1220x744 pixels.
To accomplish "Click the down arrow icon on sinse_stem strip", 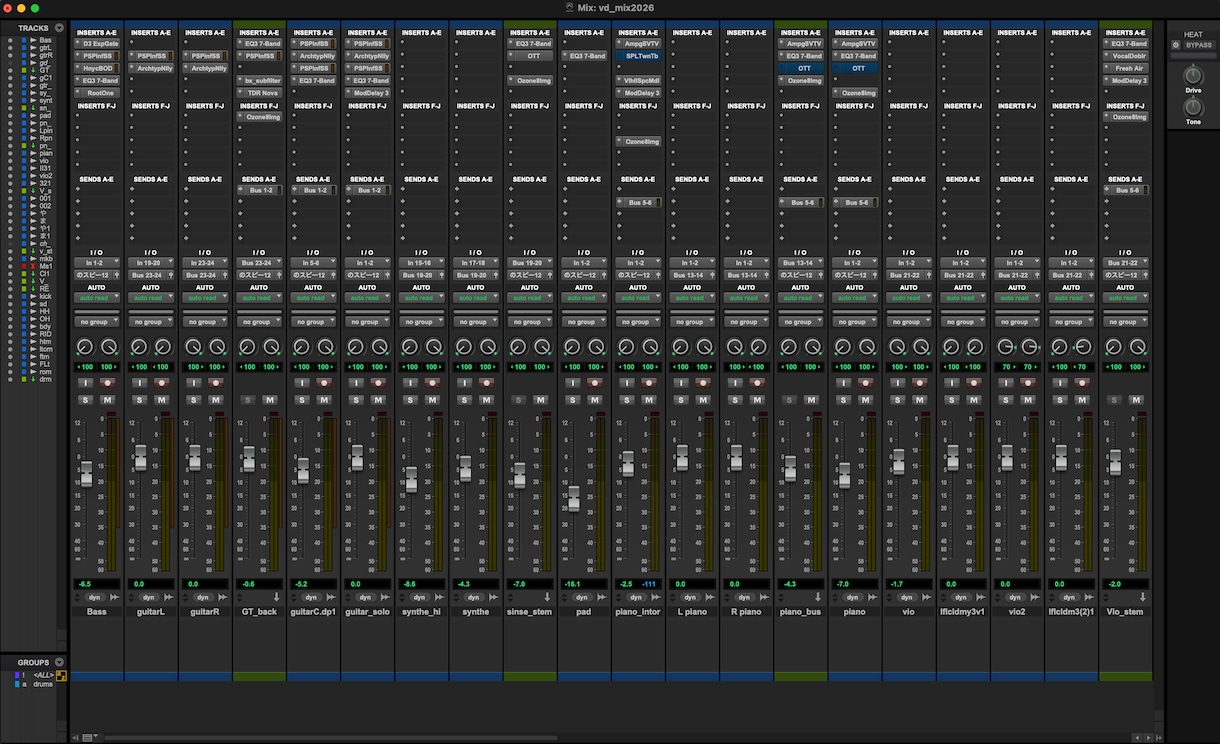I will tap(546, 597).
